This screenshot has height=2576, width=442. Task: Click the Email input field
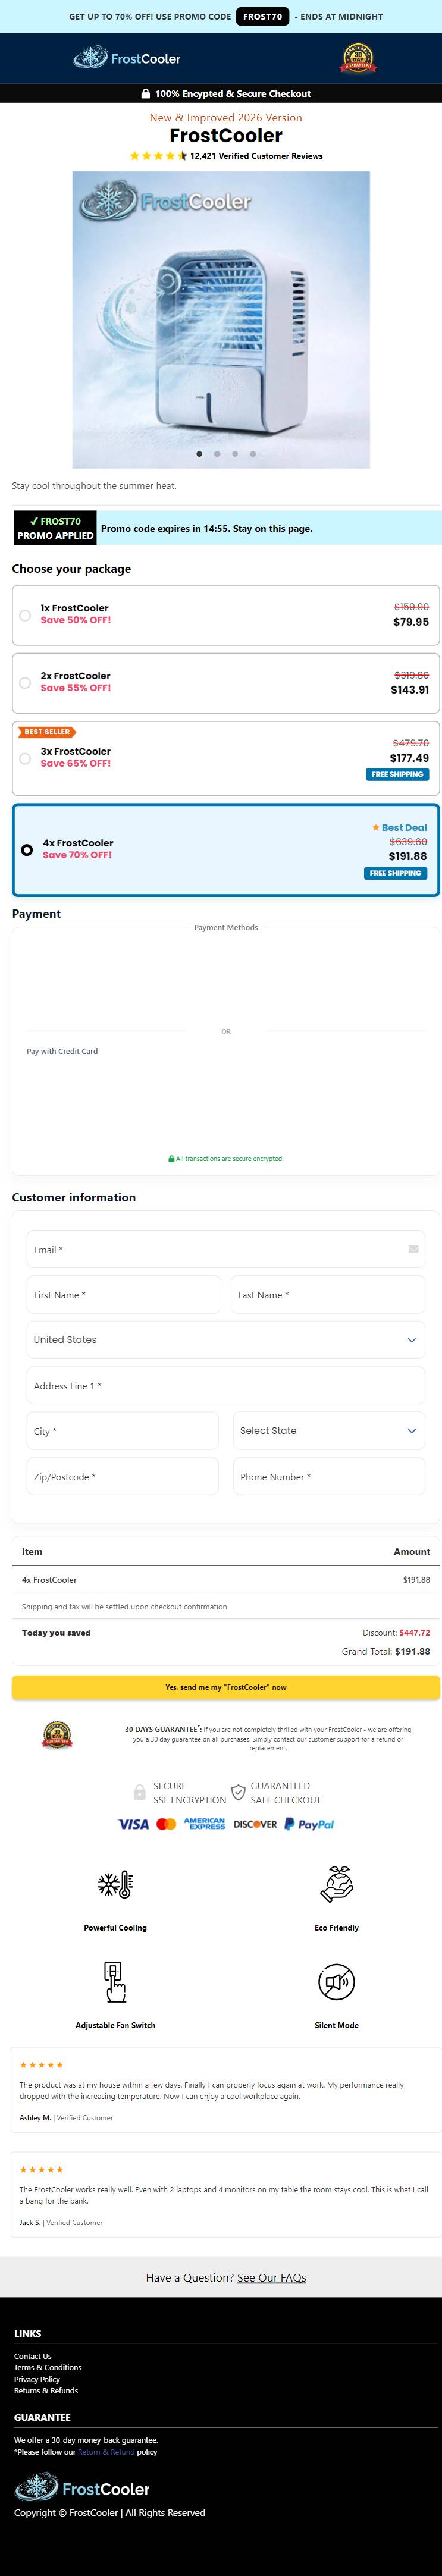226,1250
